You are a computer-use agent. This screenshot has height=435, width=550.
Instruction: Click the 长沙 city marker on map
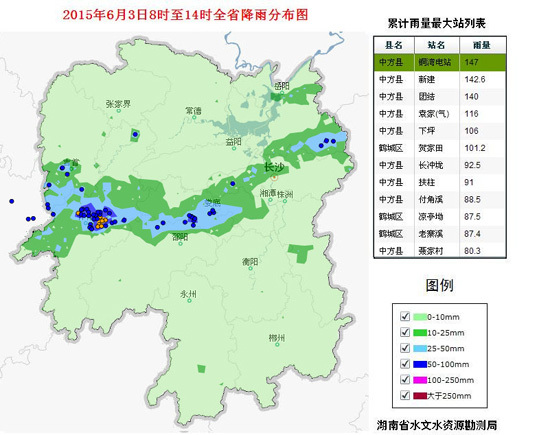pos(275,178)
